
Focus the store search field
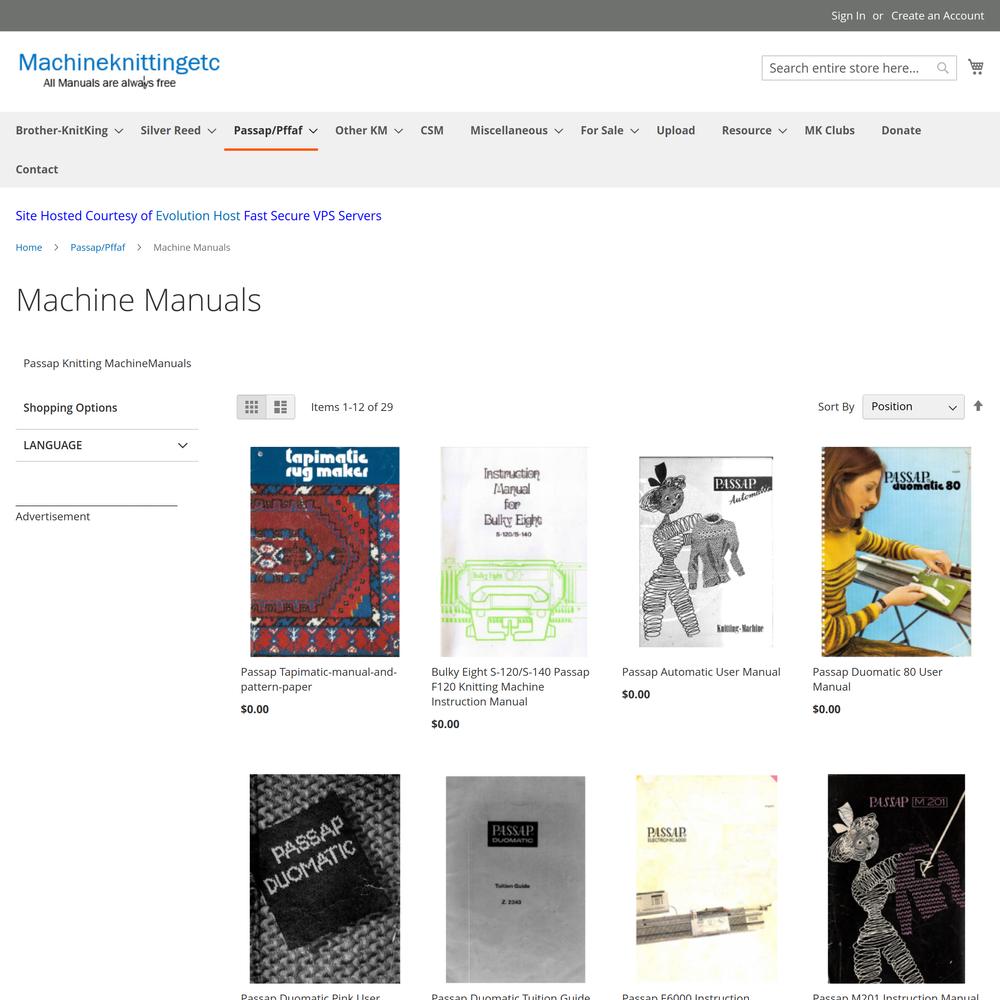coord(858,68)
